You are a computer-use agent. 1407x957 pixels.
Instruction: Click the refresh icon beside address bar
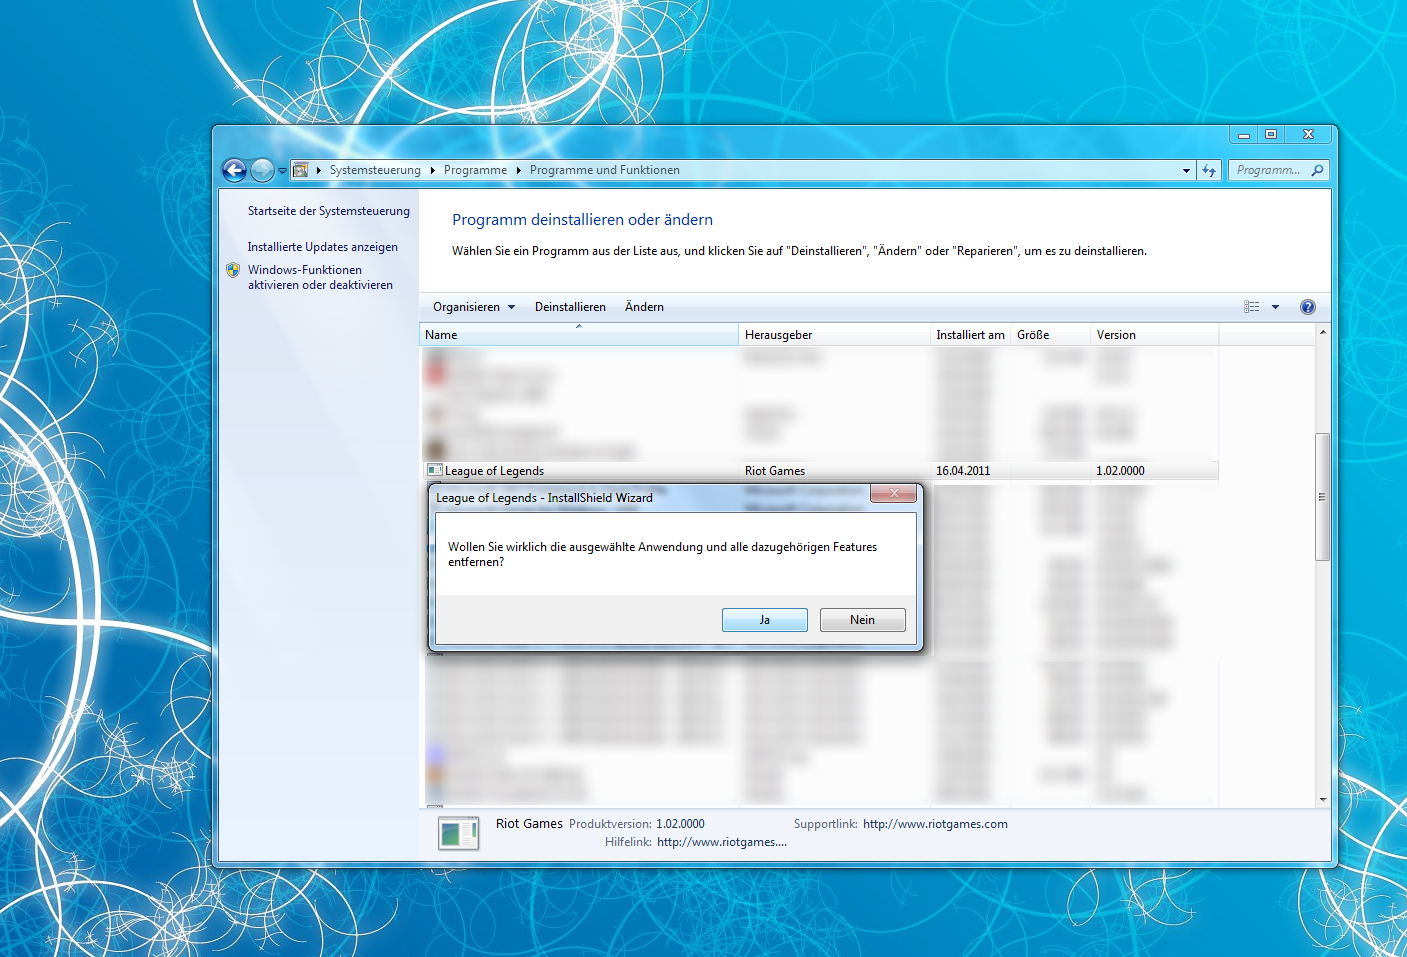click(x=1209, y=171)
